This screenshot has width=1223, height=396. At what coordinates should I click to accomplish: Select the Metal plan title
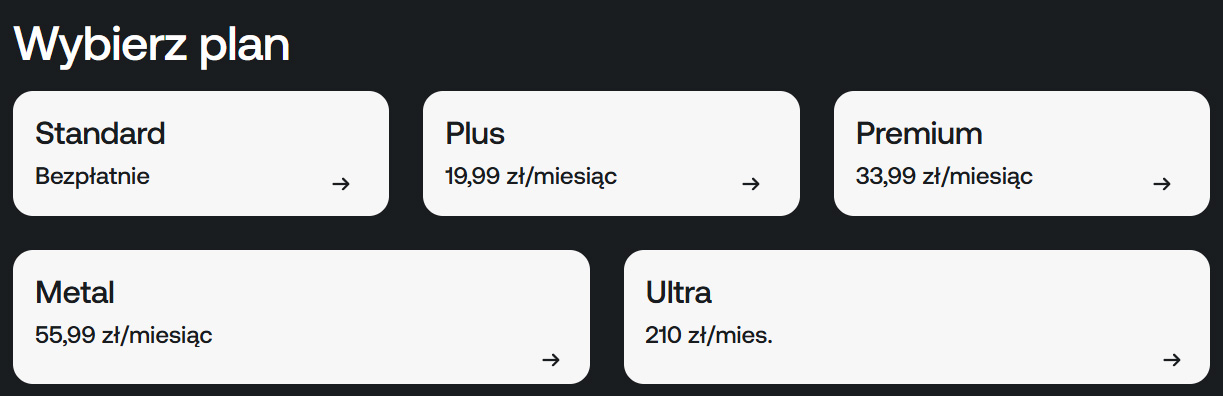[75, 292]
